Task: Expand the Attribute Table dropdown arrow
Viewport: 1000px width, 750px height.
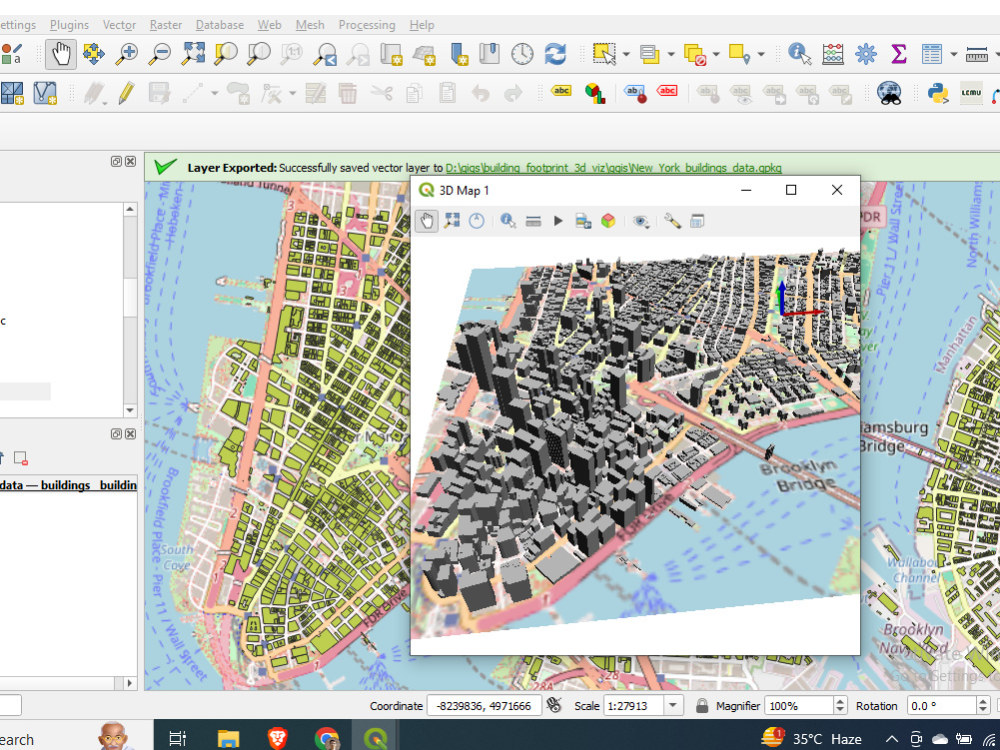Action: [x=953, y=55]
